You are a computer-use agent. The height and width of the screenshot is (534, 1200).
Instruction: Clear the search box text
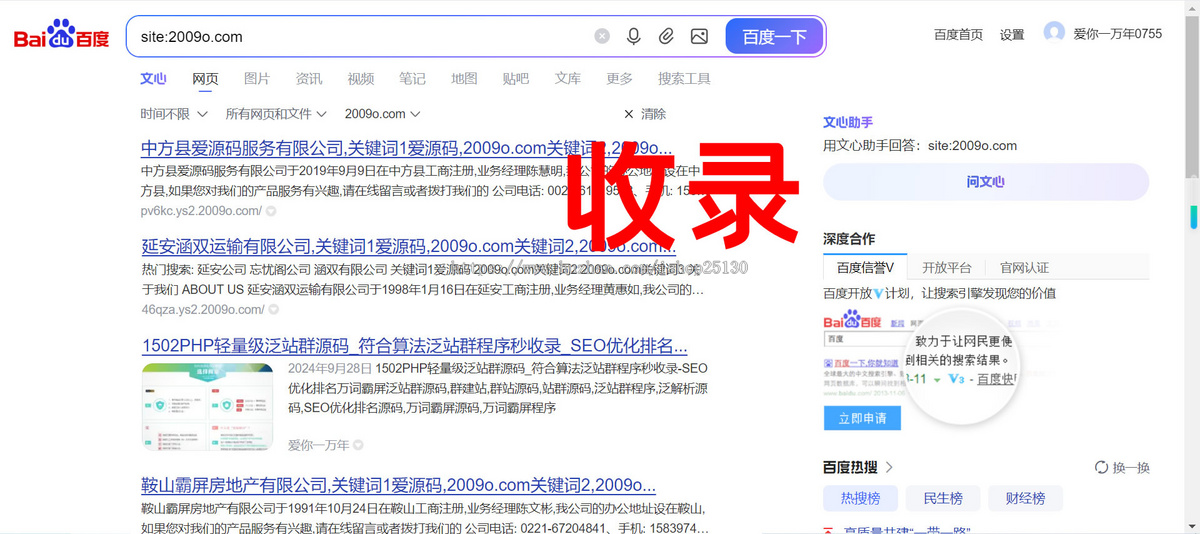(602, 36)
